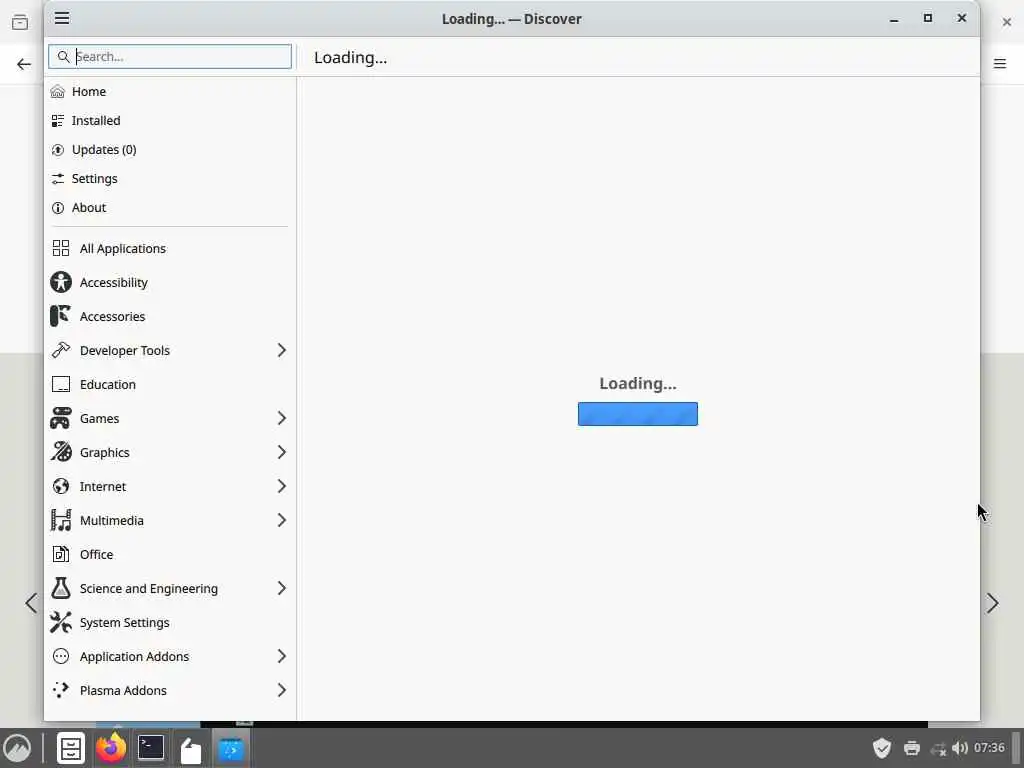The height and width of the screenshot is (768, 1024).
Task: Open the printer tray icon
Action: [912, 748]
